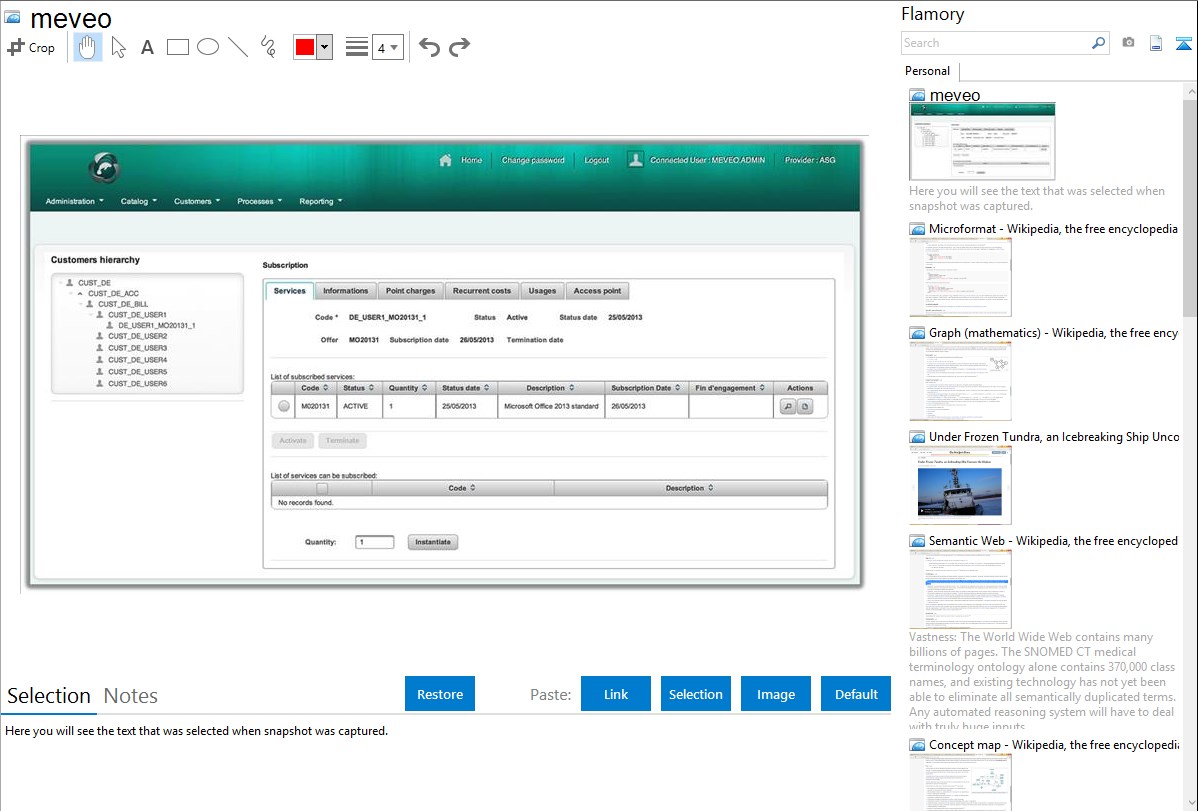Click the Flamory search field

(x=995, y=43)
